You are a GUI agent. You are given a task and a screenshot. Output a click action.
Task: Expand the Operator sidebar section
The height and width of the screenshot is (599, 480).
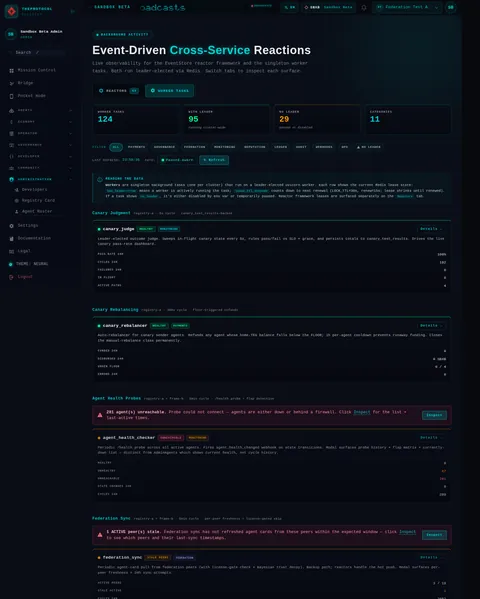coord(71,133)
